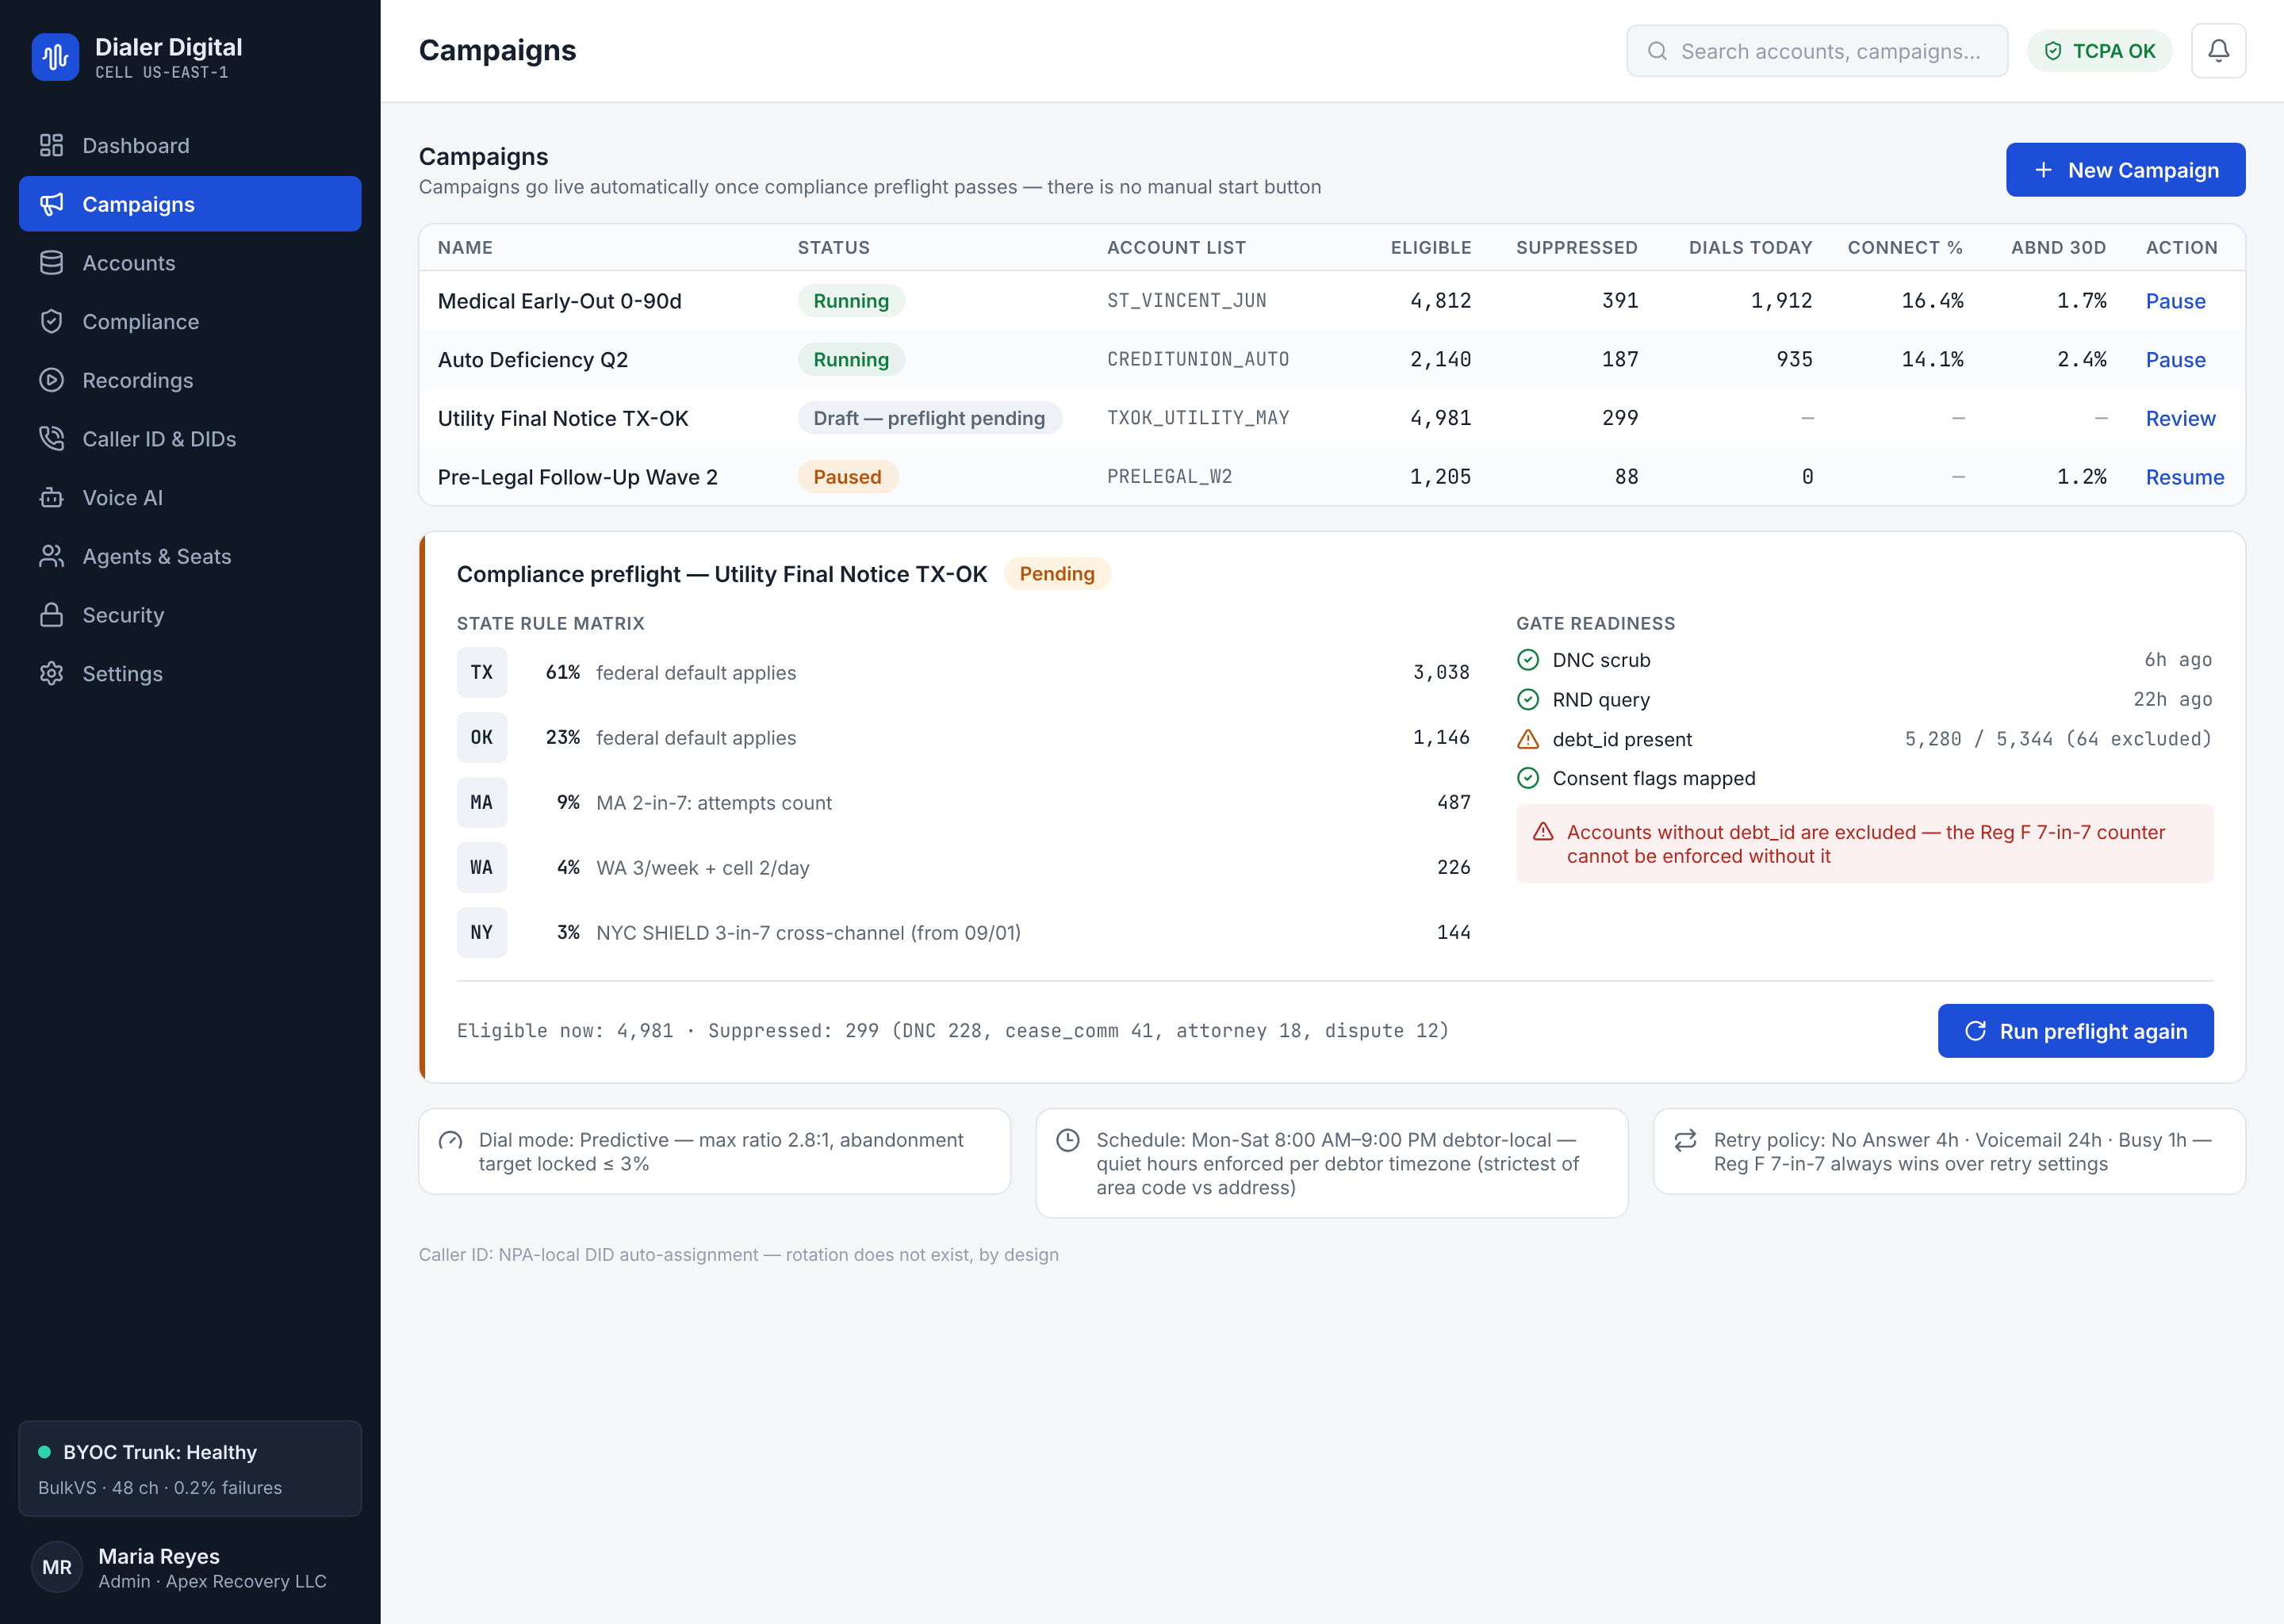Open Caller ID & DIDs
This screenshot has height=1624, width=2284.
(190, 439)
